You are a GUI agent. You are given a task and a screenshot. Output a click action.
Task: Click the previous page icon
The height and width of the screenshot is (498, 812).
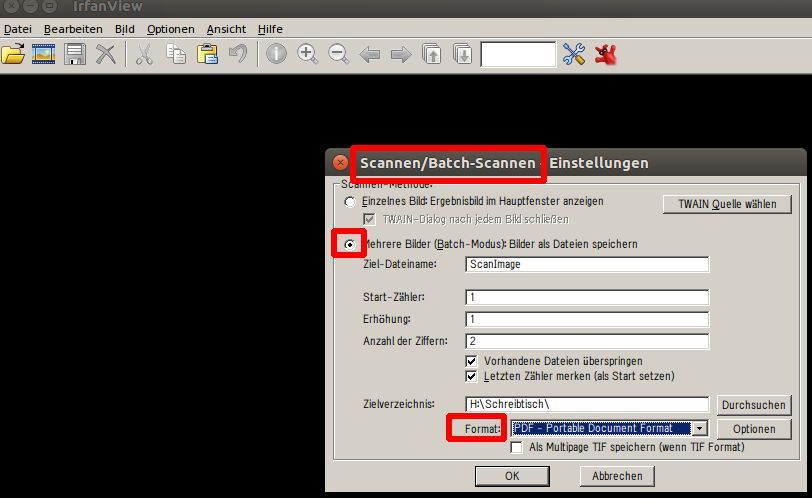tap(431, 54)
